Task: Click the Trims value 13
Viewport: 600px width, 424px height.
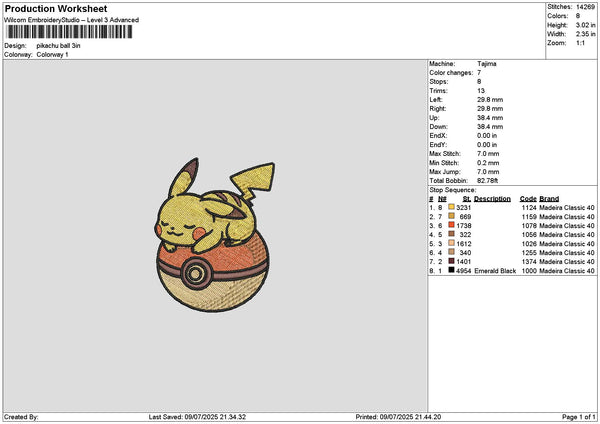Action: 481,91
